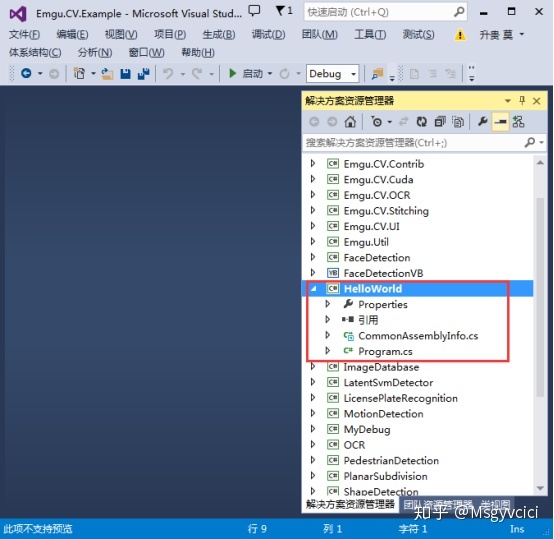554x539 pixels.
Task: Click the Solution Explorer search magnifier icon
Action: click(530, 142)
